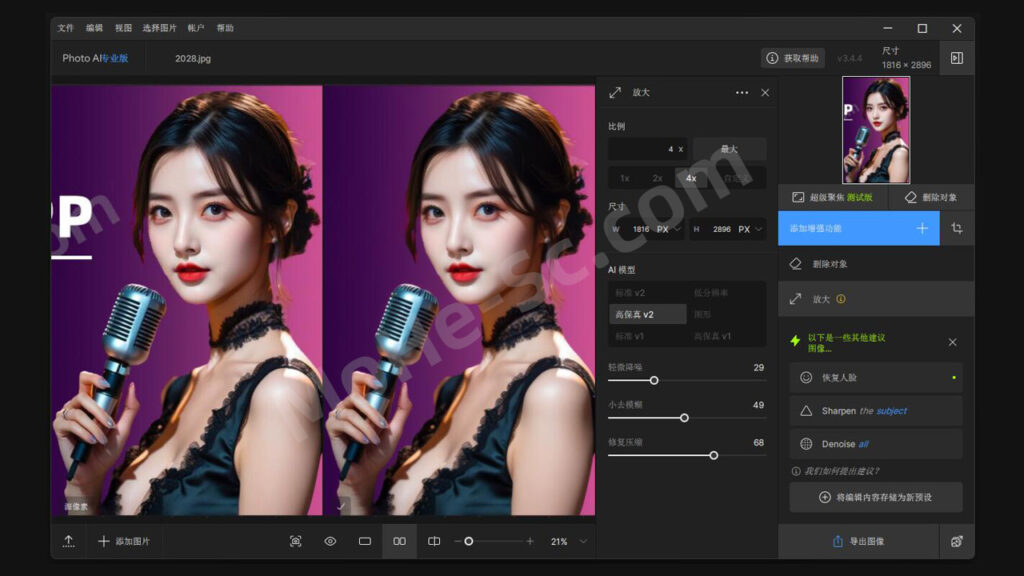
Task: Click the crop tool icon
Action: pyautogui.click(x=957, y=228)
